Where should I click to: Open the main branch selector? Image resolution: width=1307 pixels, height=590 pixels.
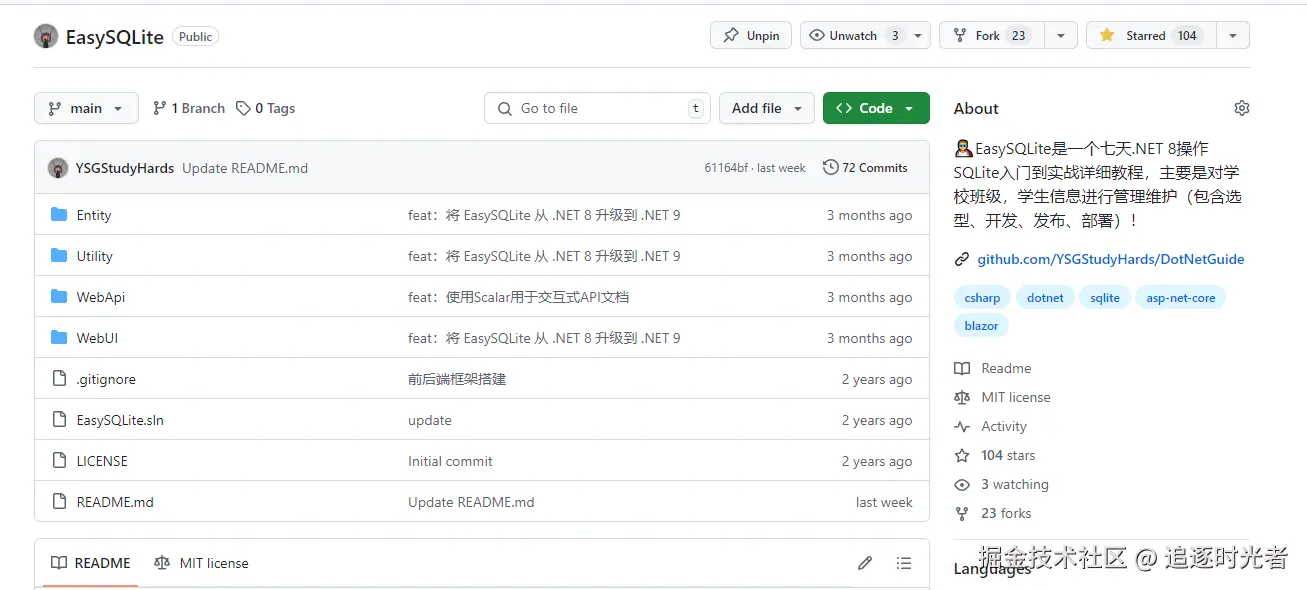86,108
